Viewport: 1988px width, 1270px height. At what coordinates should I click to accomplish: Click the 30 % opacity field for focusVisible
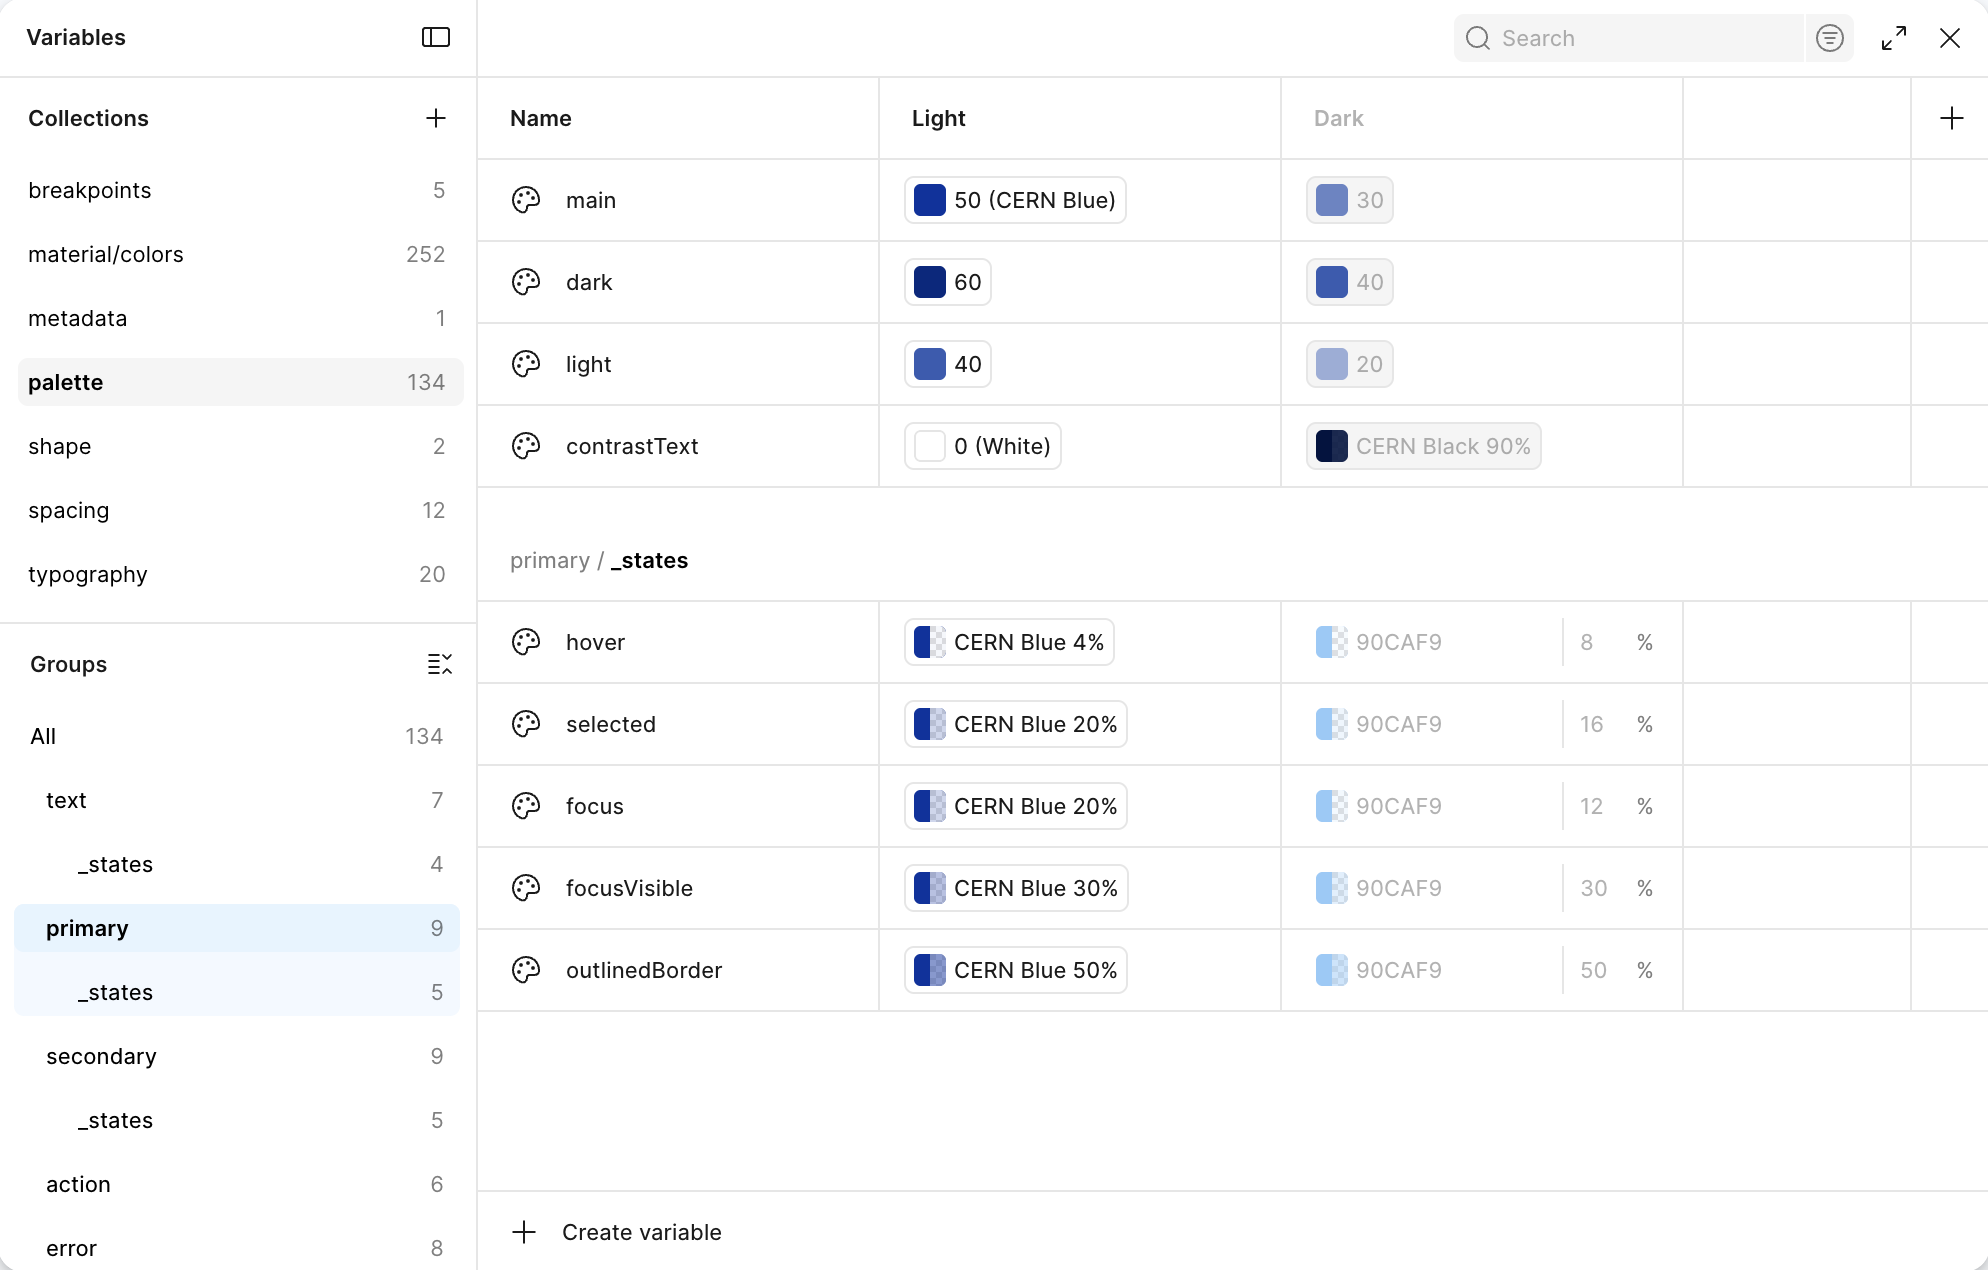point(1616,888)
